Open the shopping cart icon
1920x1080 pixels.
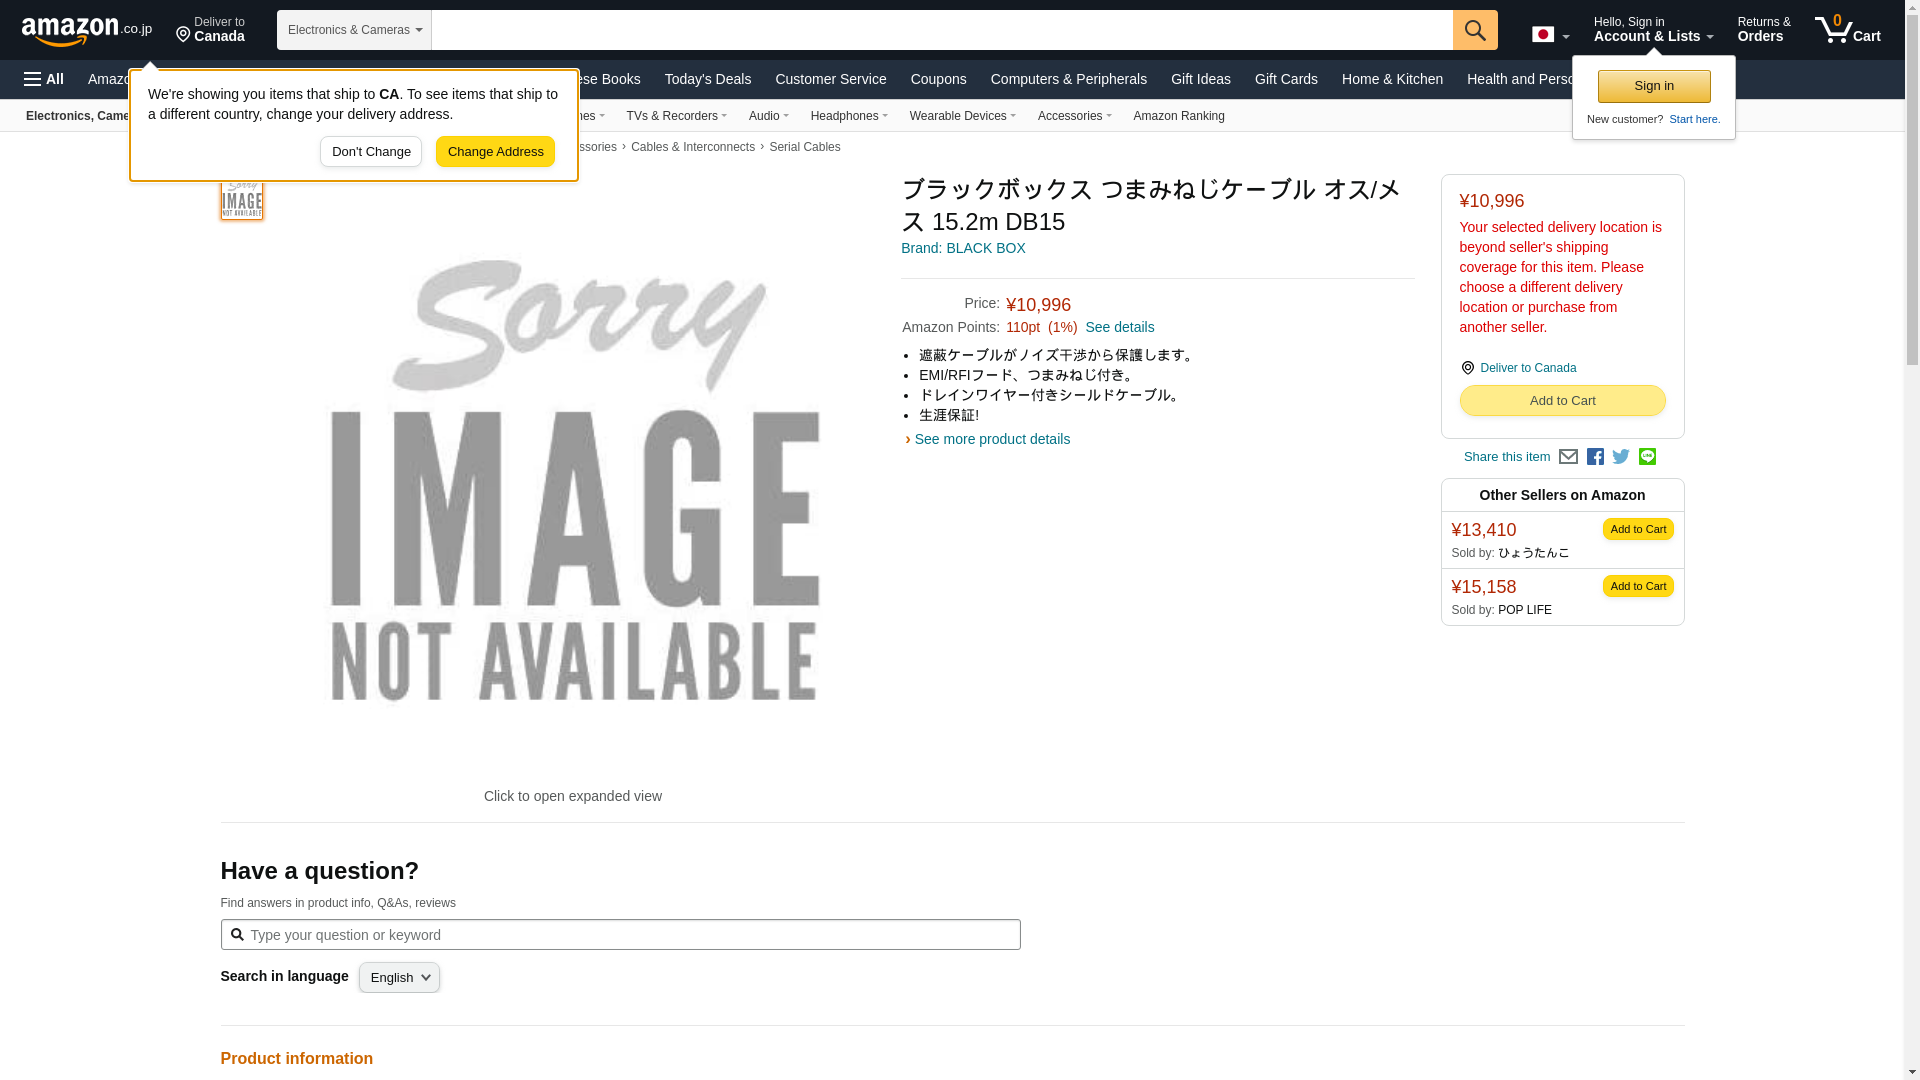pos(1848,30)
